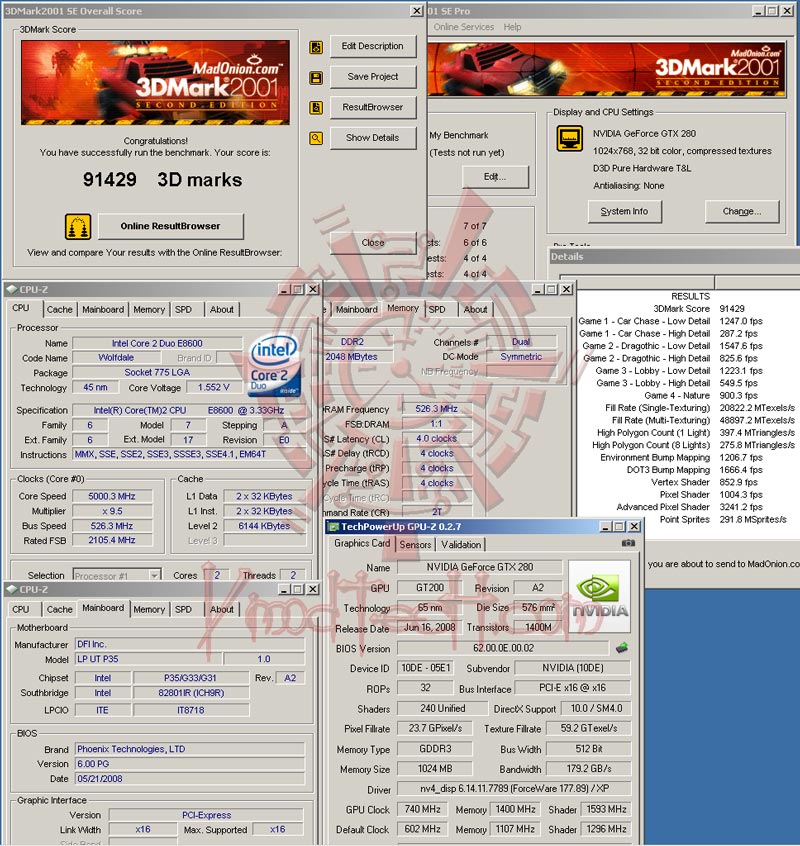Screen dimensions: 800x846
Task: Switch to Cache tab in upper CPU-Z
Action: 59,310
